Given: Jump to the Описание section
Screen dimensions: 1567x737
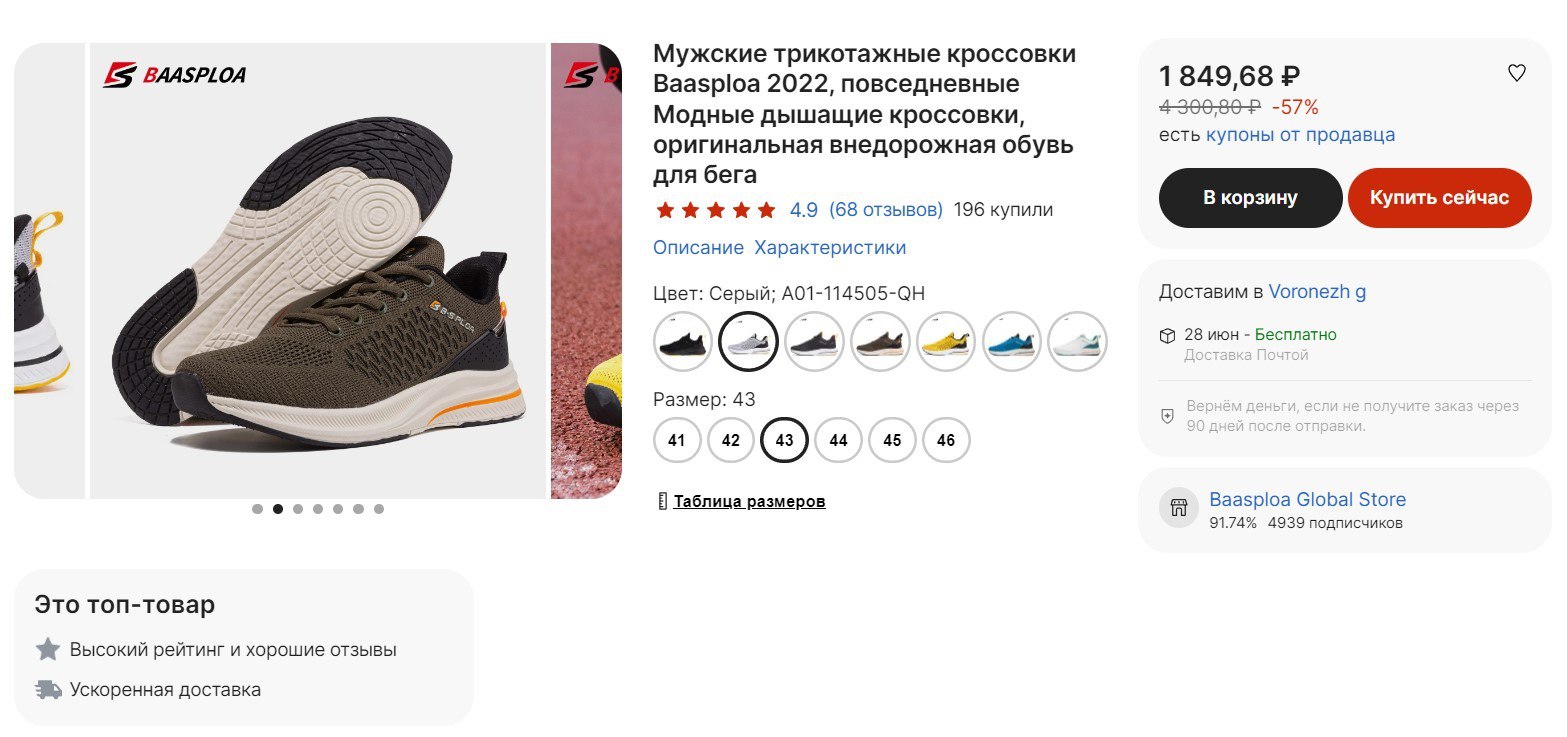Looking at the screenshot, I should pyautogui.click(x=698, y=247).
